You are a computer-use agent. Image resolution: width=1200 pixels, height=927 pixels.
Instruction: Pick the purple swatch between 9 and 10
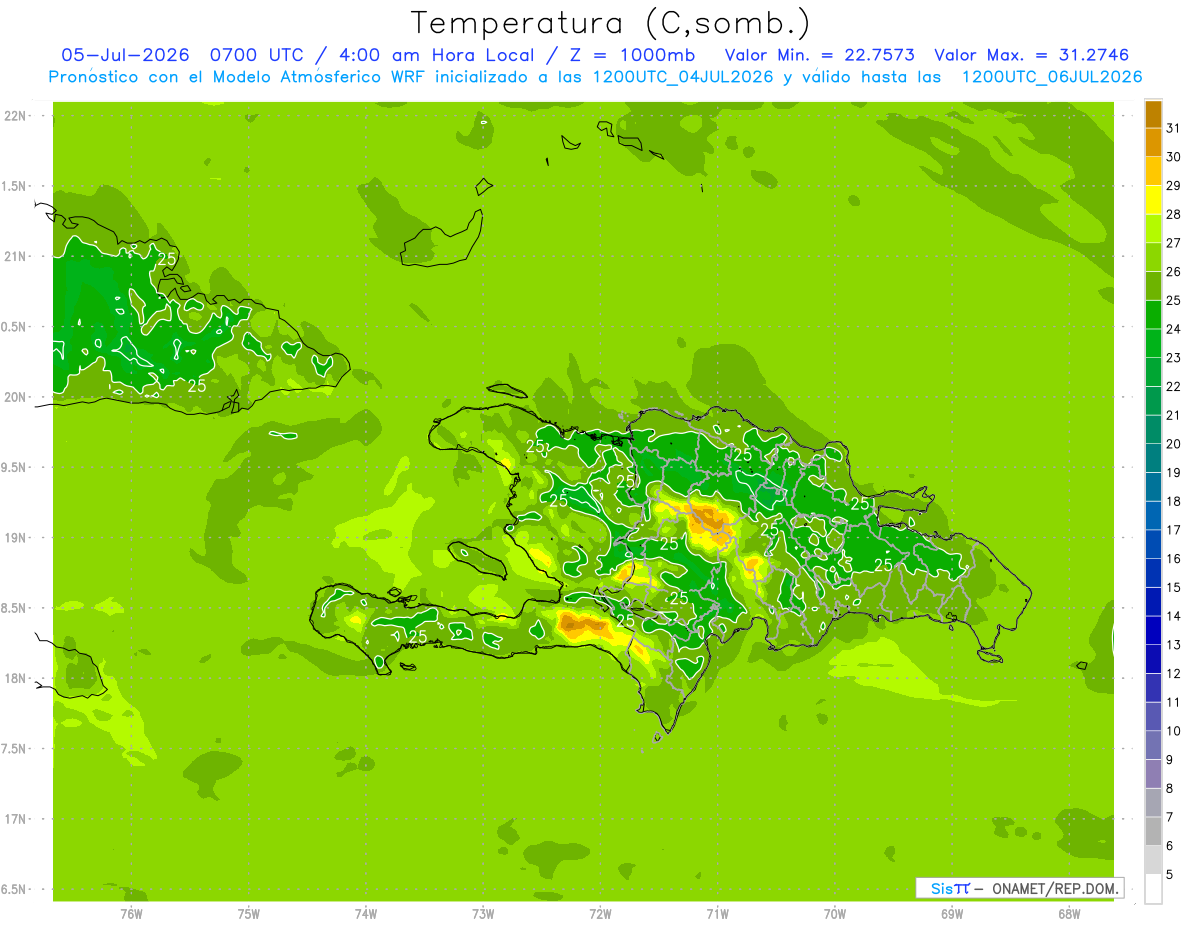pos(1153,745)
